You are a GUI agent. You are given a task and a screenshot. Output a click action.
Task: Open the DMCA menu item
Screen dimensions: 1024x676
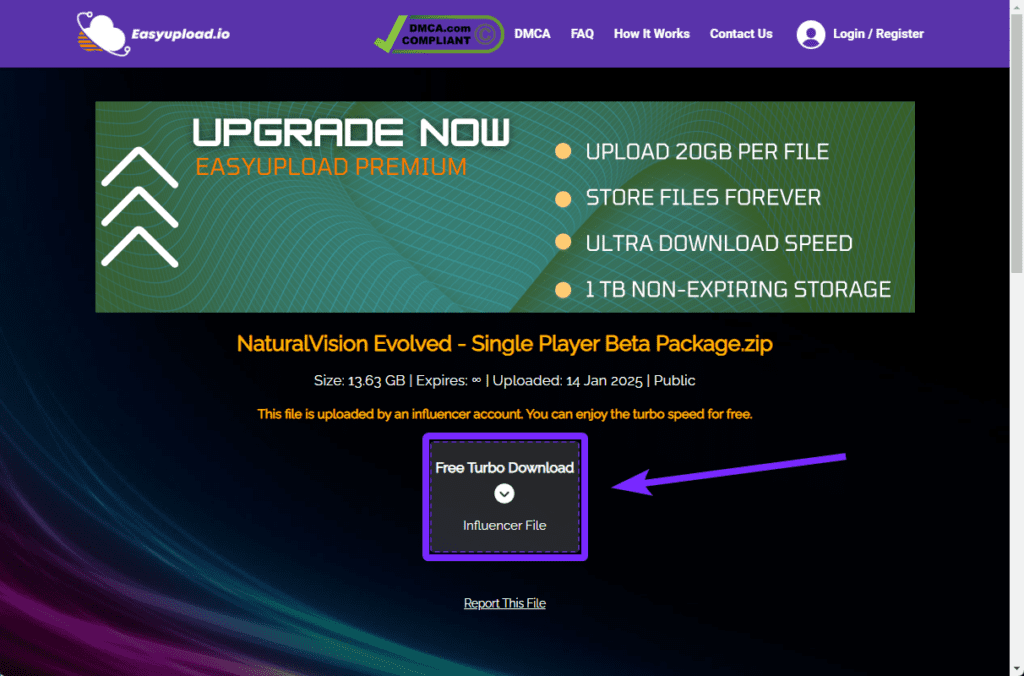point(532,34)
